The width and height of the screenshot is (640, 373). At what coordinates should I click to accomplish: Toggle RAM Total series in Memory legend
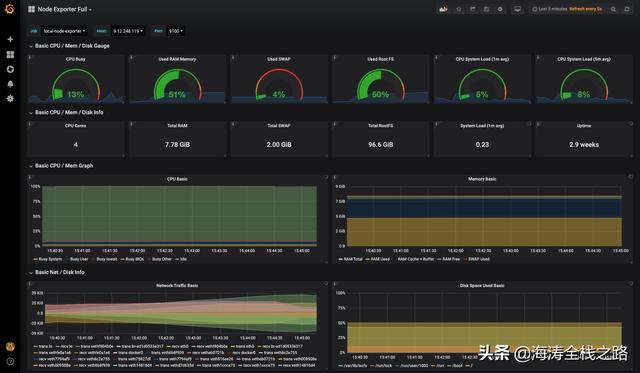pos(351,259)
